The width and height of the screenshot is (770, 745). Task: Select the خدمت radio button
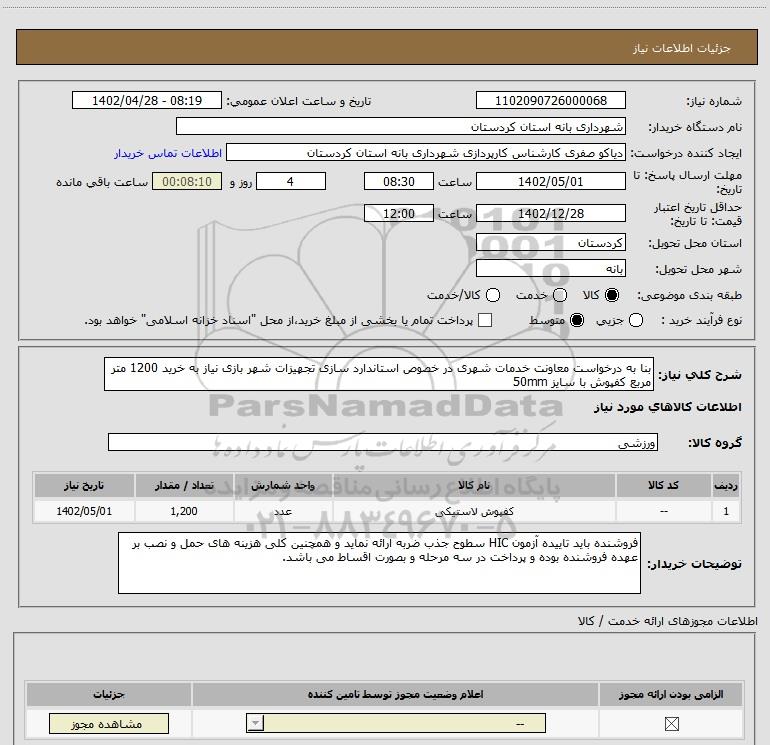[x=560, y=295]
